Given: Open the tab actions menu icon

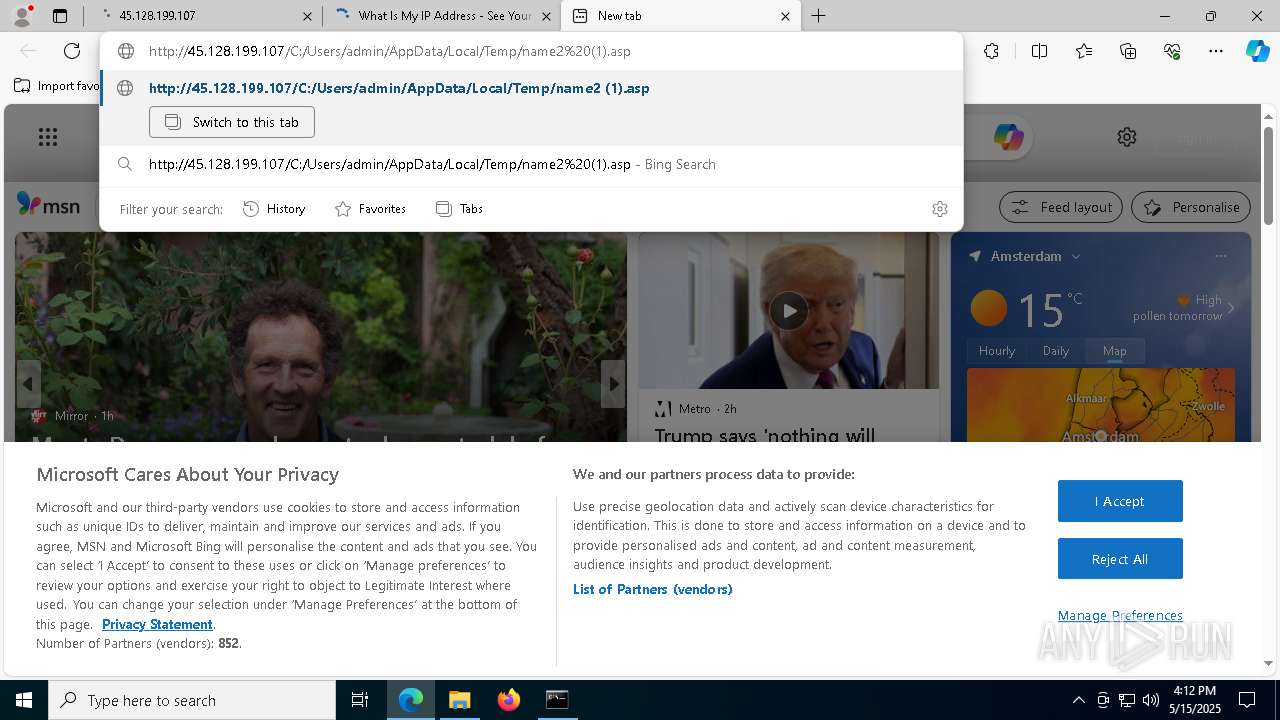Looking at the screenshot, I should coord(60,16).
